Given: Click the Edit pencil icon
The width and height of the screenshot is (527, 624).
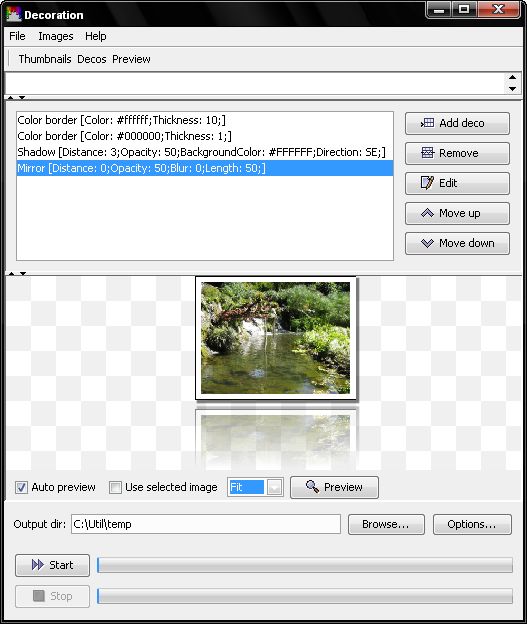Looking at the screenshot, I should tap(427, 183).
